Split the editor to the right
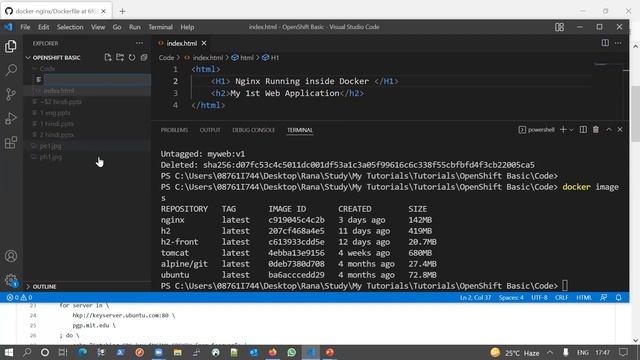 pos(605,43)
